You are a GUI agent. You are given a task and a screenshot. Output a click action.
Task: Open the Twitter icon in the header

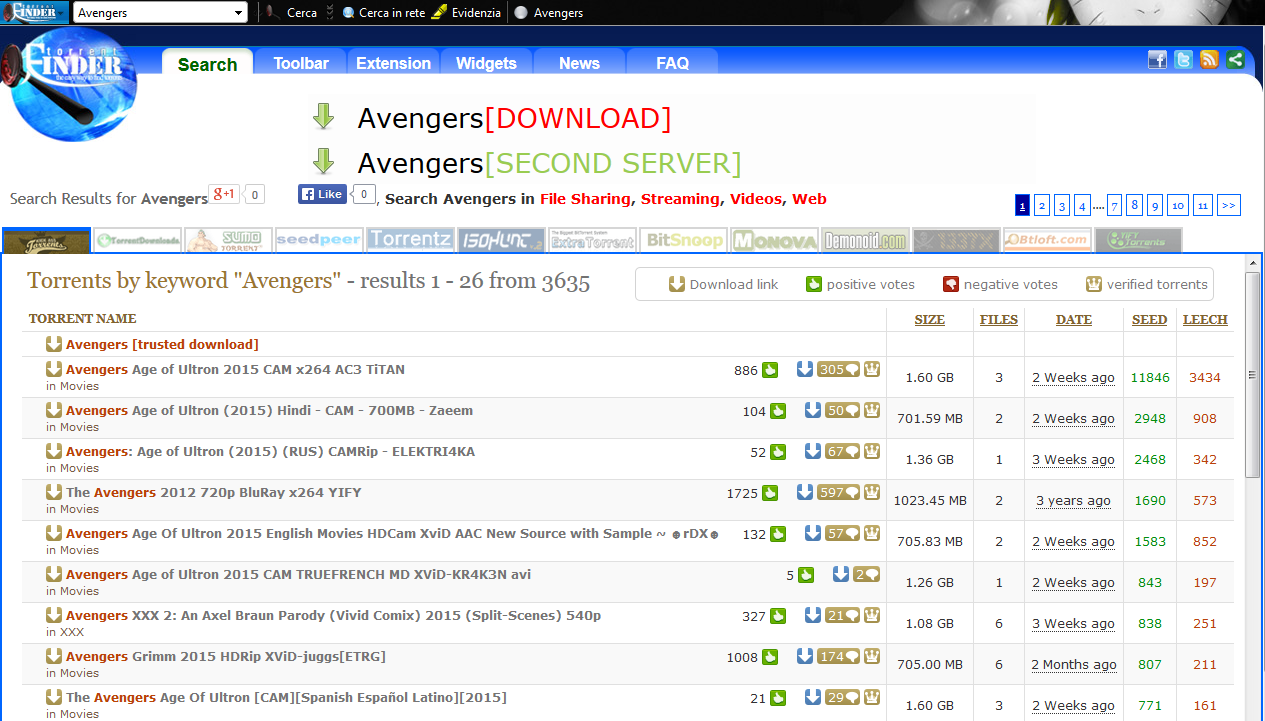pos(1183,60)
